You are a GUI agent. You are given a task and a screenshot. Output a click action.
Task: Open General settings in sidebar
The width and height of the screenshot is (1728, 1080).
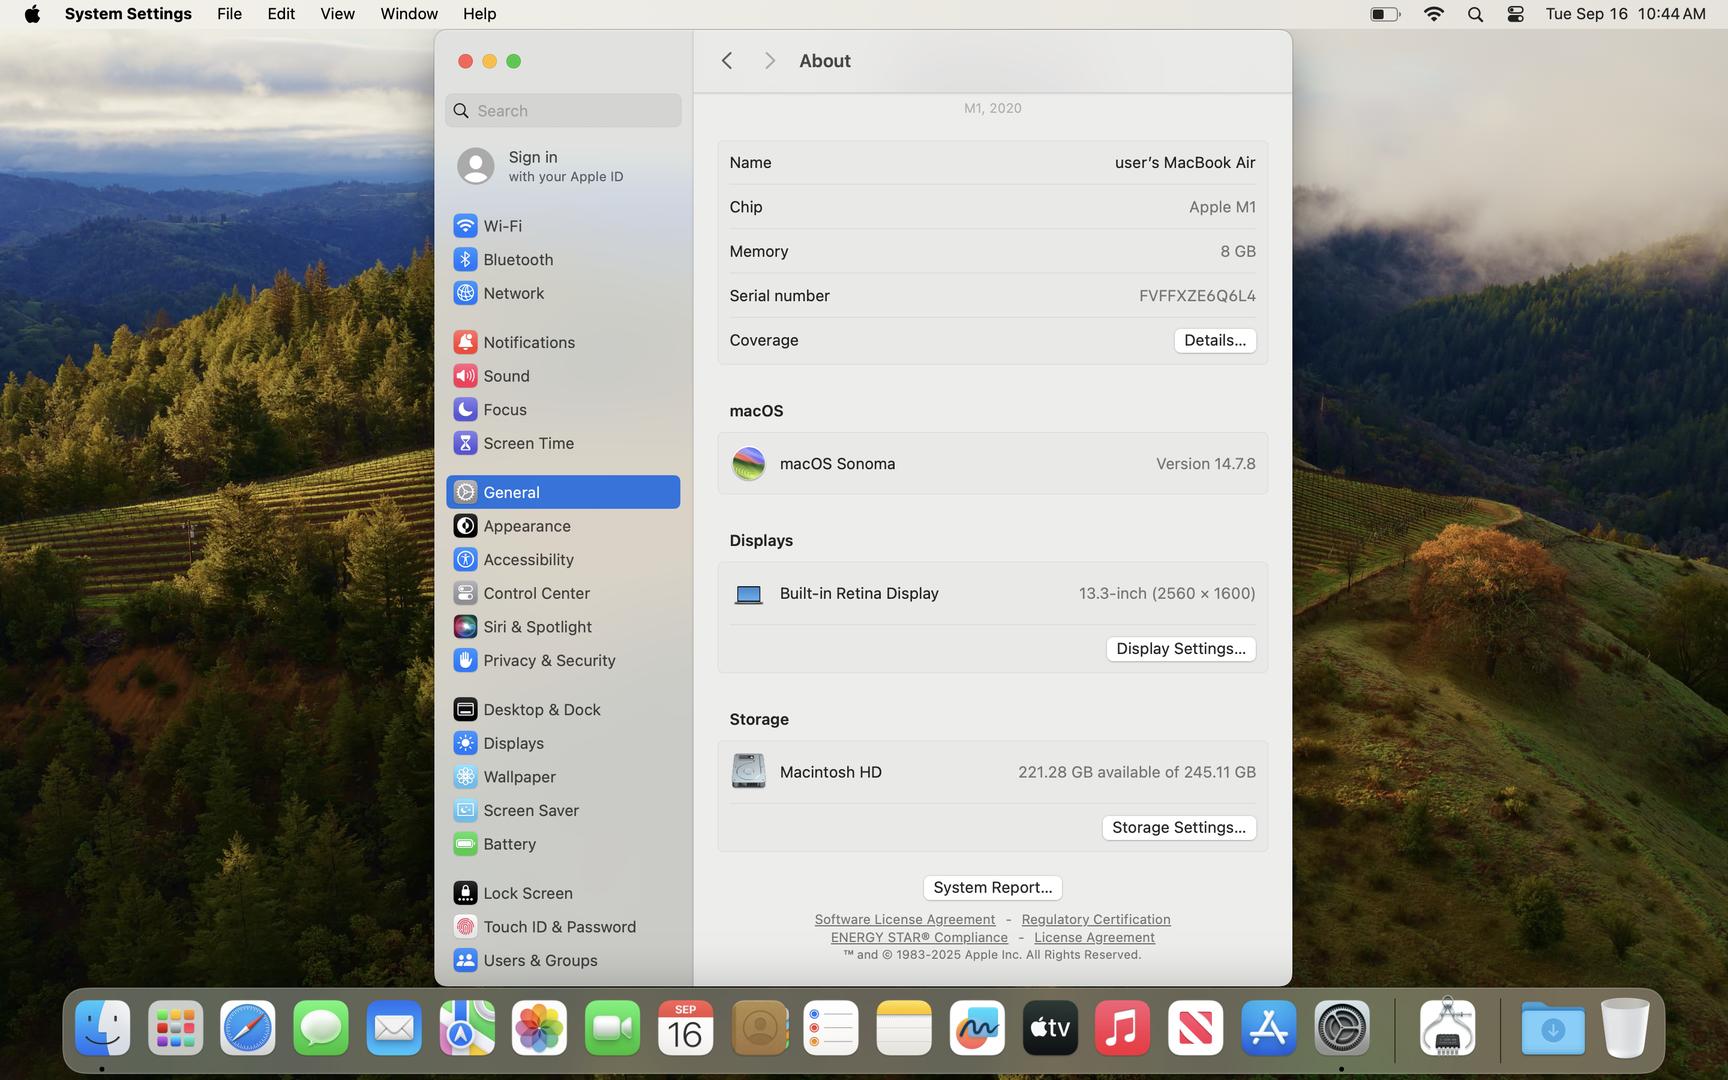(563, 492)
